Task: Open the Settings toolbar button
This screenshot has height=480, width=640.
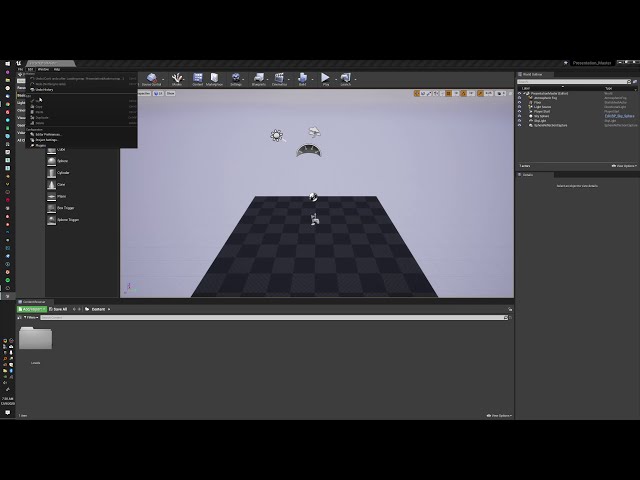Action: [x=236, y=79]
